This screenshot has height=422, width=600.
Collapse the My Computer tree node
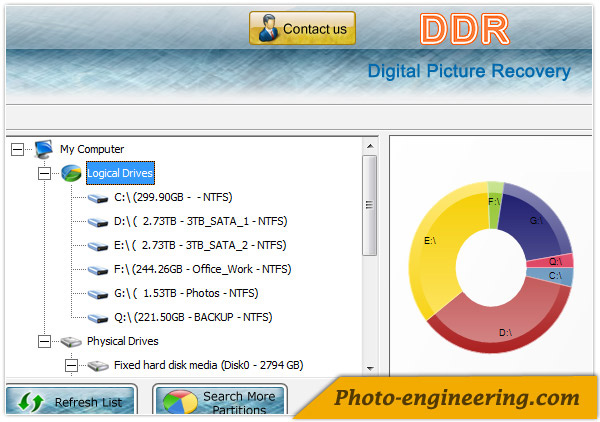click(17, 149)
